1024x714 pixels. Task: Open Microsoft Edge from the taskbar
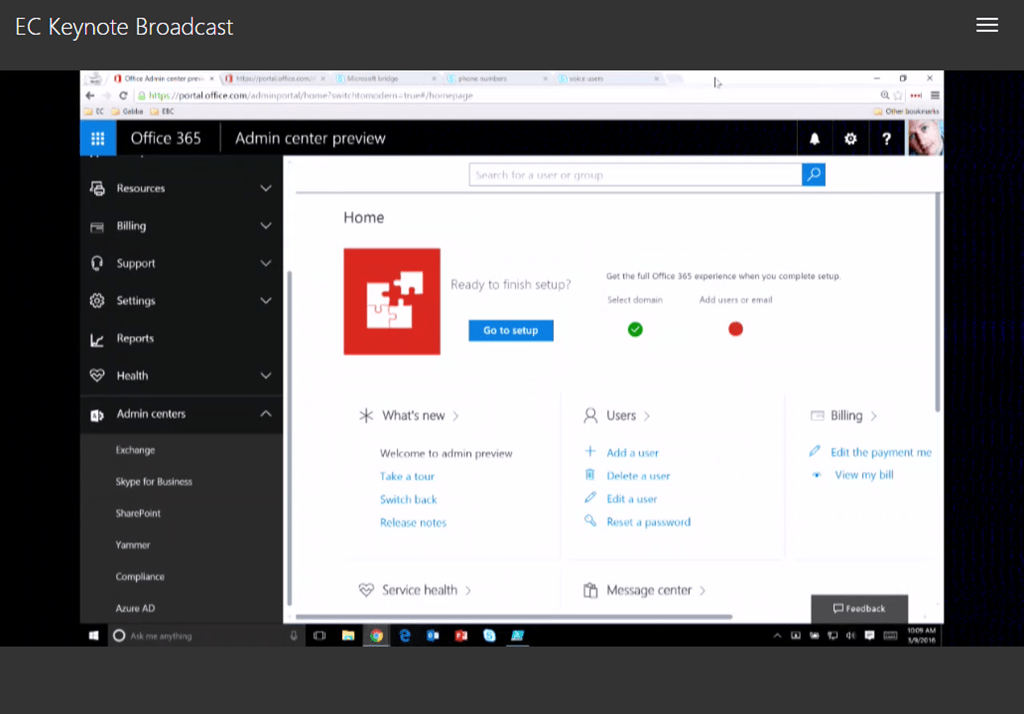405,635
